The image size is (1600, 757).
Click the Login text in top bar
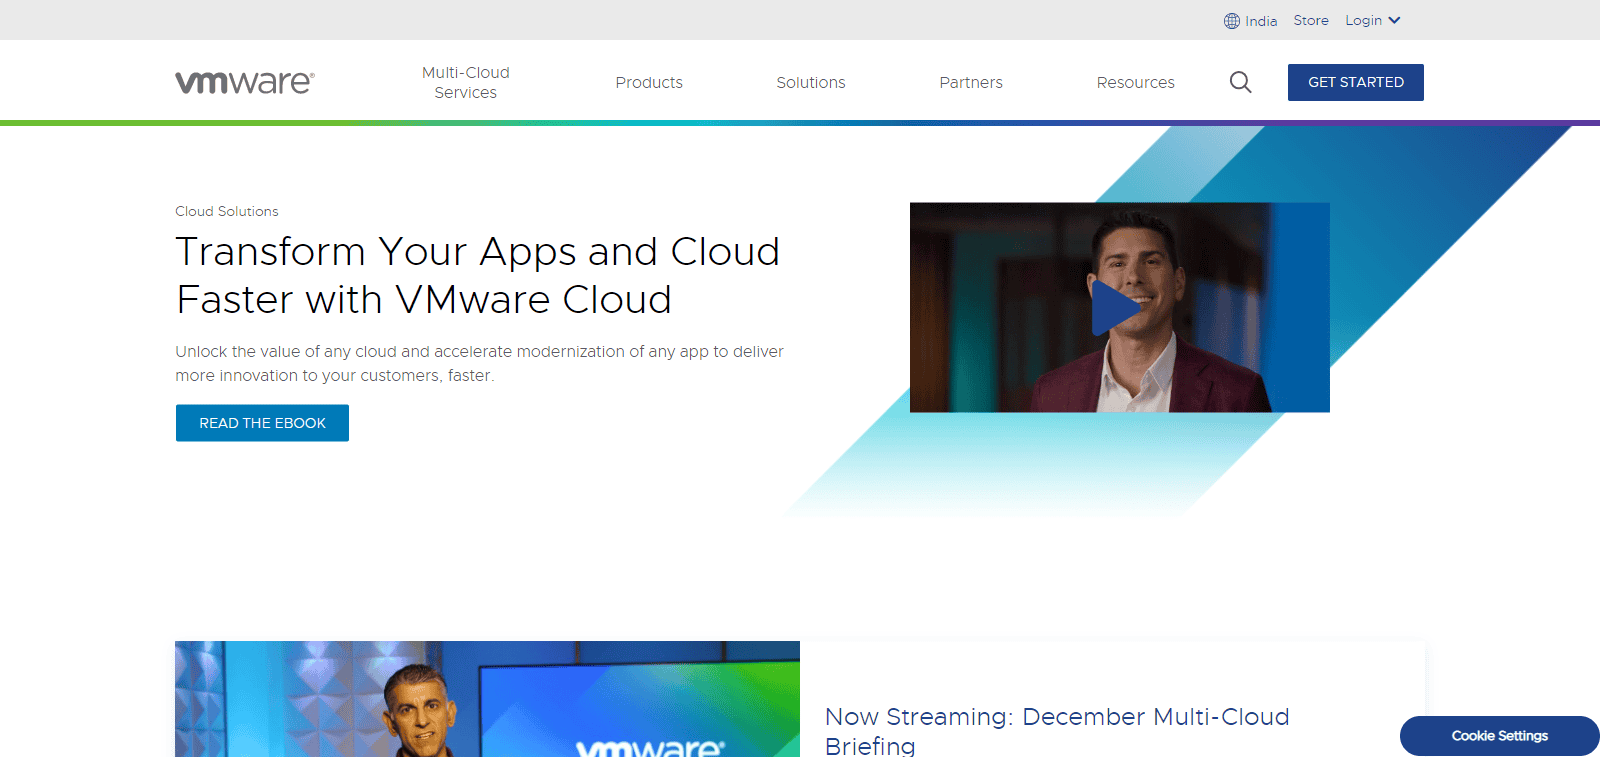(1363, 20)
